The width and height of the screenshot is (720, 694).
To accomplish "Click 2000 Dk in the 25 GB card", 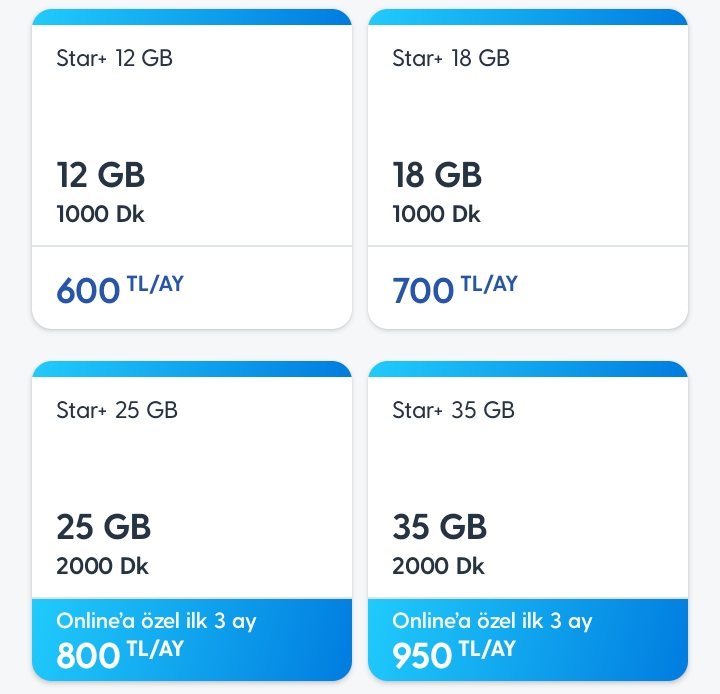I will 102,566.
